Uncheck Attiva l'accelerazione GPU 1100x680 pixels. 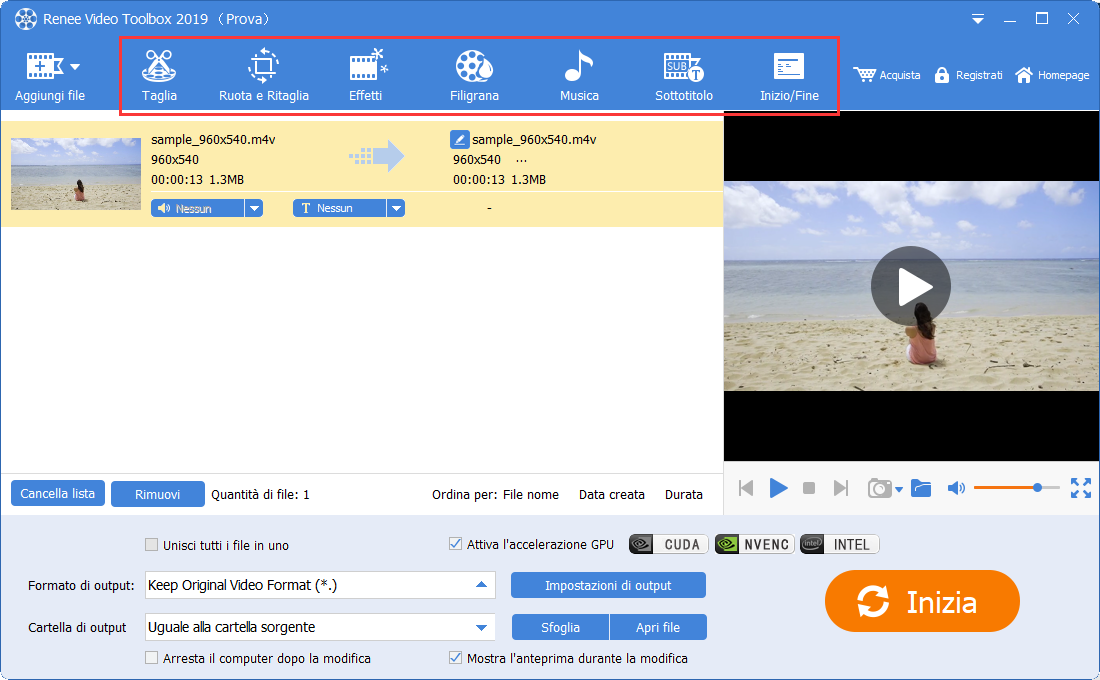[x=455, y=544]
